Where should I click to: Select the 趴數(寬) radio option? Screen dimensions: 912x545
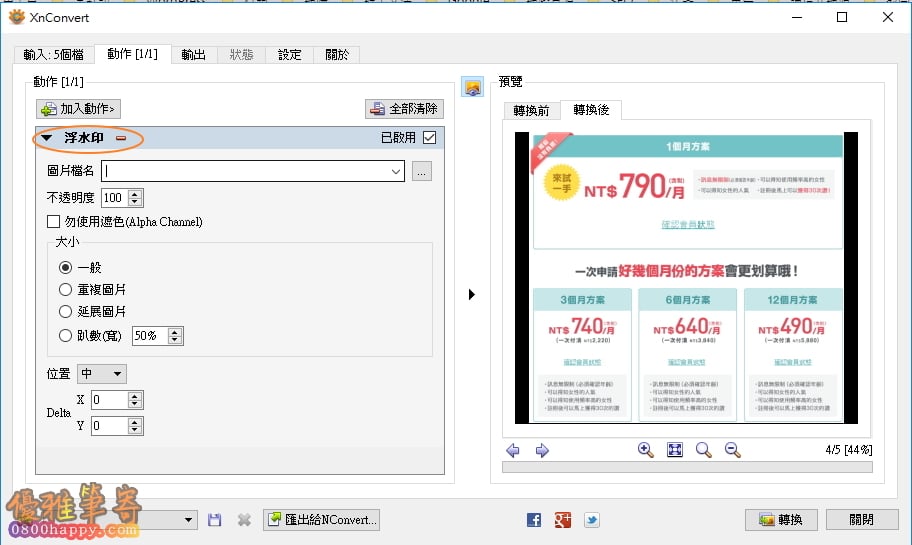pos(65,336)
